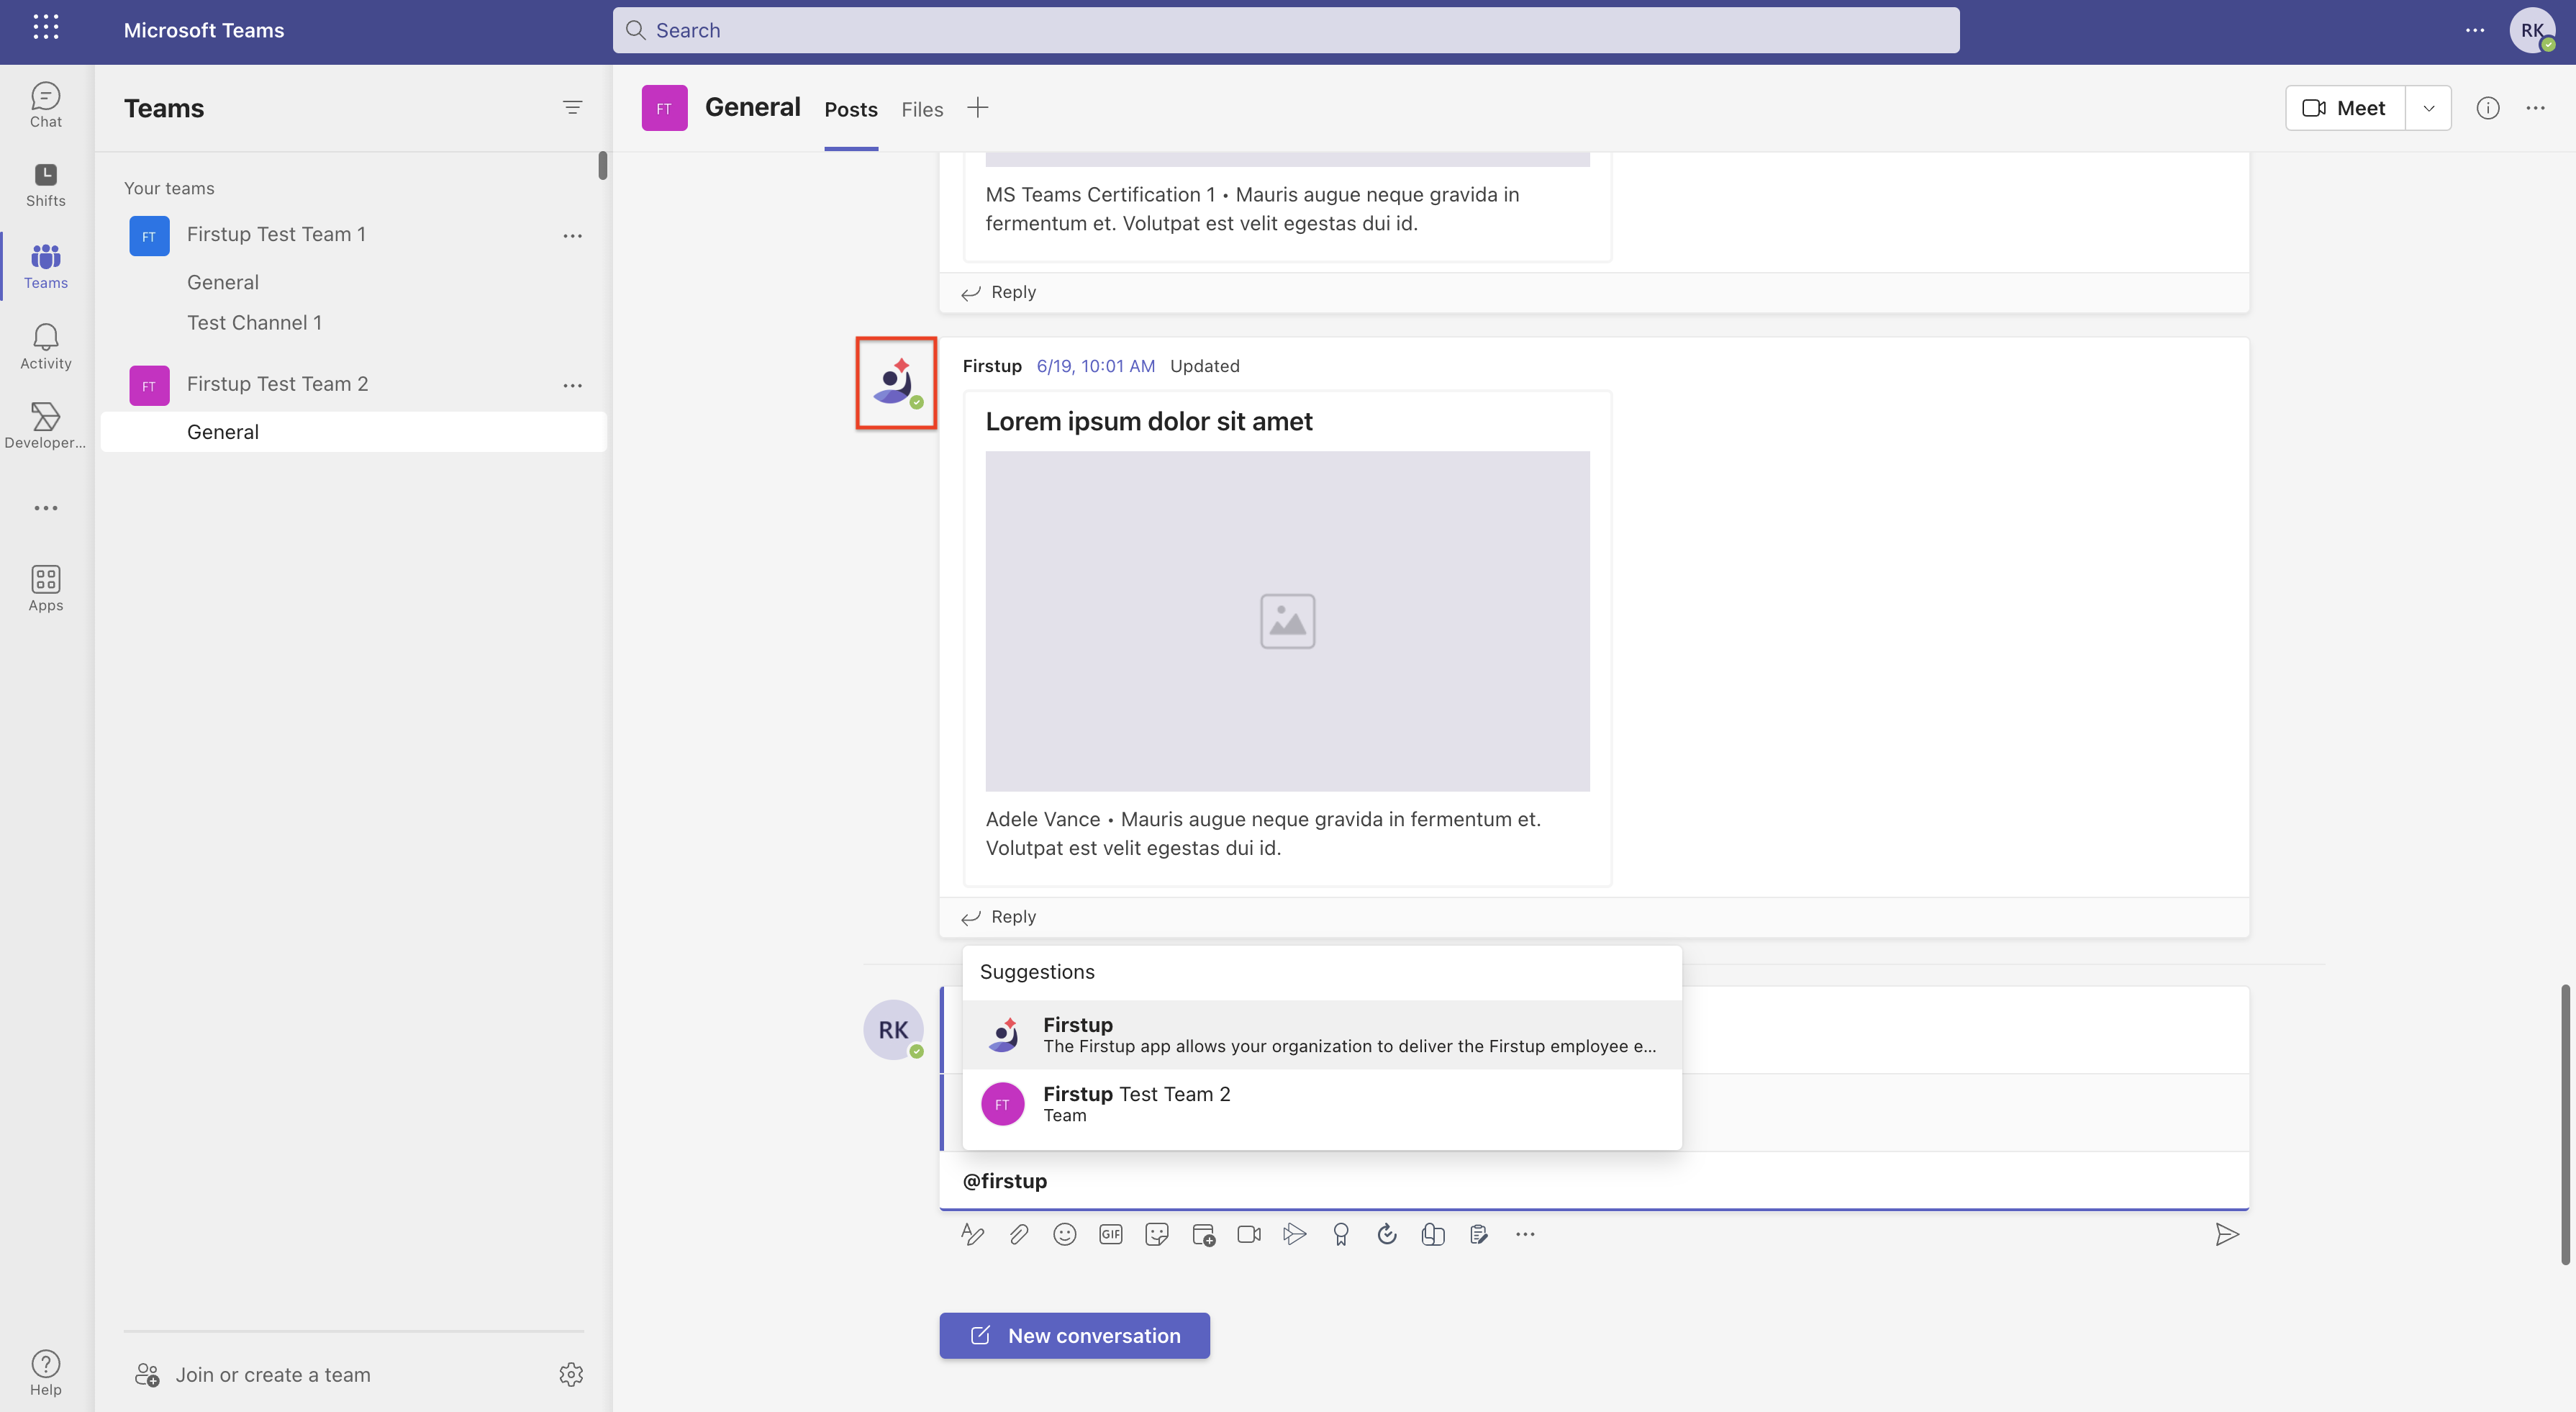The height and width of the screenshot is (1412, 2576).
Task: Open the Approvals icon in compose toolbar
Action: coord(1387,1234)
